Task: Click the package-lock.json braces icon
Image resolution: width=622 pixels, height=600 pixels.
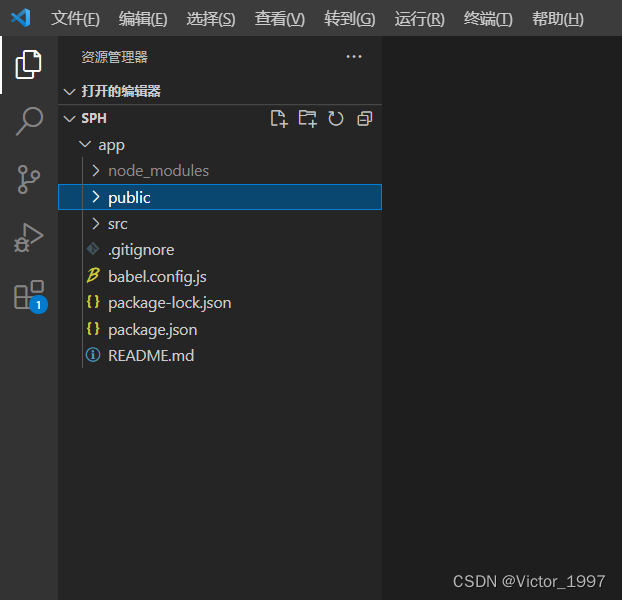Action: [93, 302]
